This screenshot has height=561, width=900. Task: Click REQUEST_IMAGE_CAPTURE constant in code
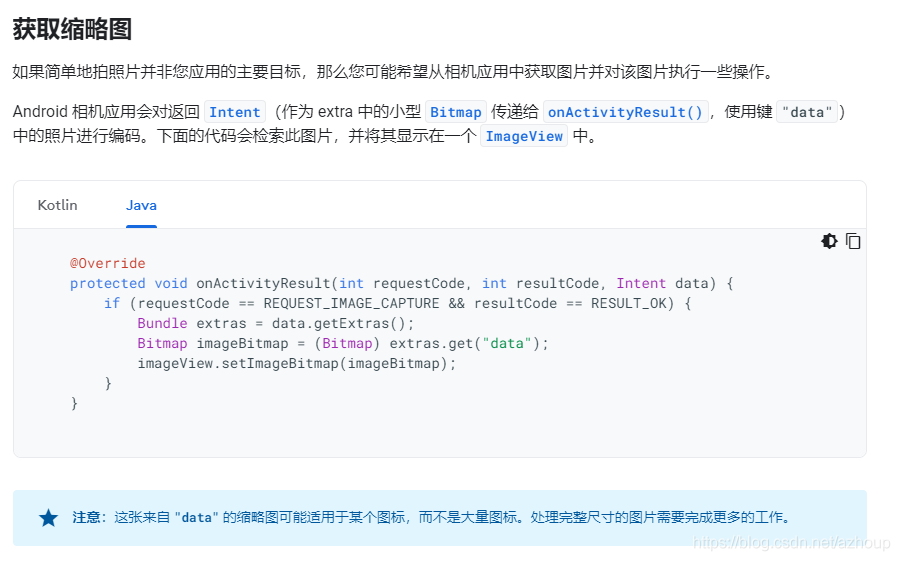click(351, 303)
